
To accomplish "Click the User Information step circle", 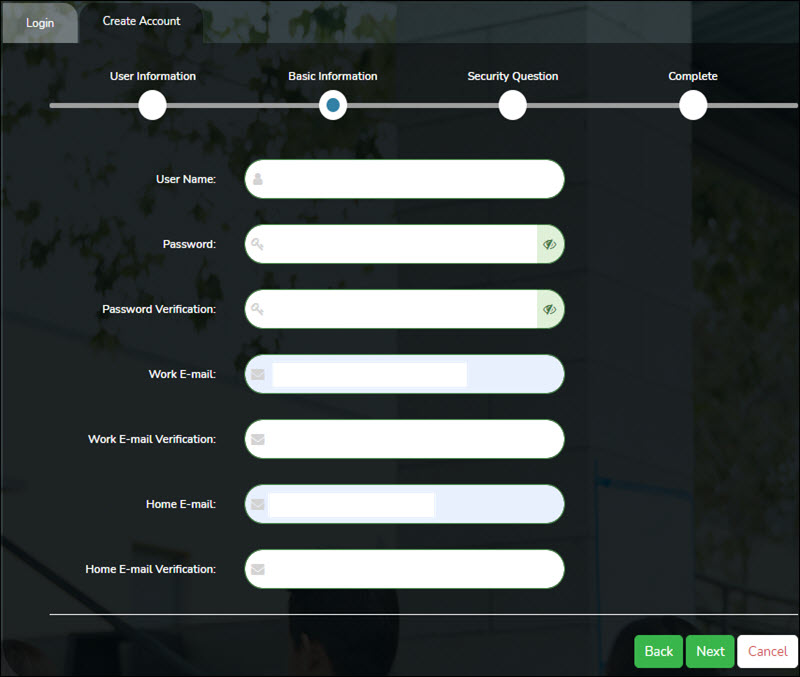I will 152,105.
